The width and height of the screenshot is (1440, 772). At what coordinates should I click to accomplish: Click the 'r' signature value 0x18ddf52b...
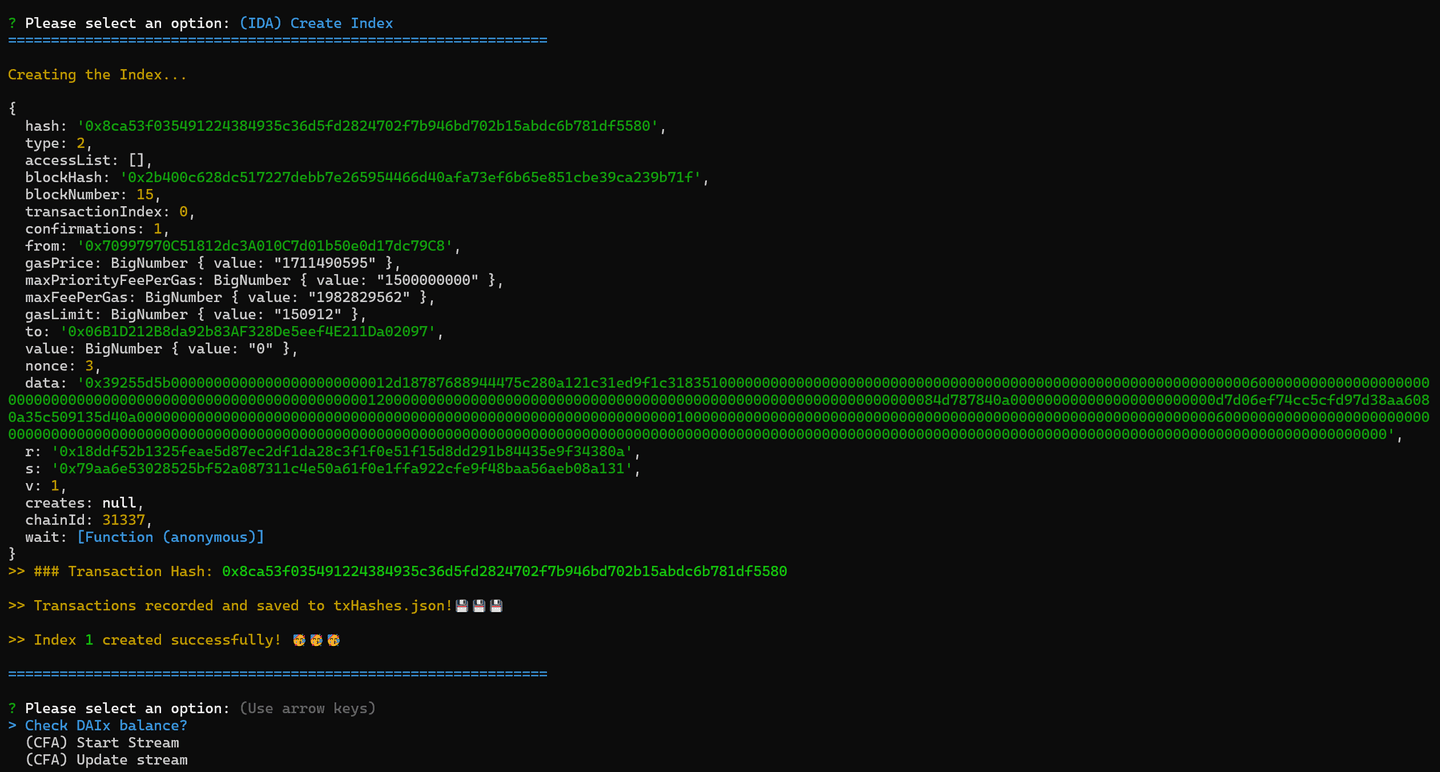click(x=342, y=451)
